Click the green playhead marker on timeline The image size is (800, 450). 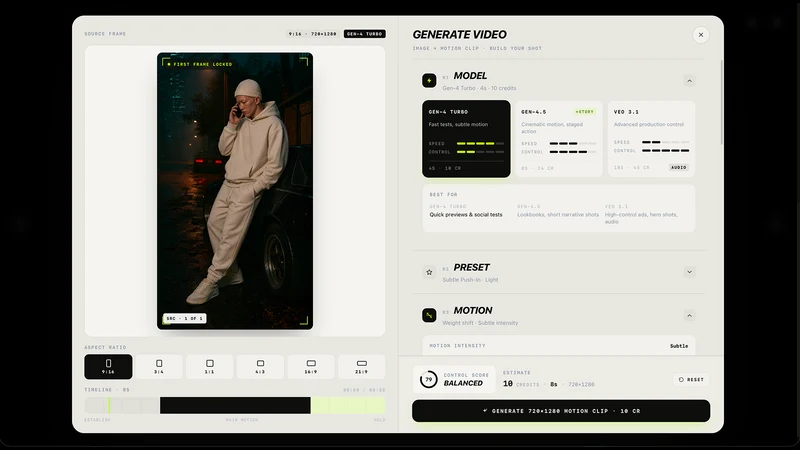coord(109,406)
